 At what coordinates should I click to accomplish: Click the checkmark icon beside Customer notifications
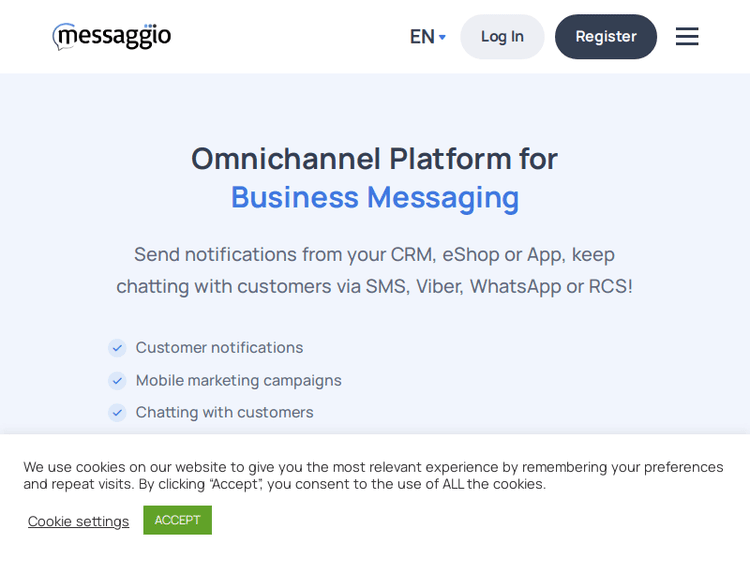117,348
